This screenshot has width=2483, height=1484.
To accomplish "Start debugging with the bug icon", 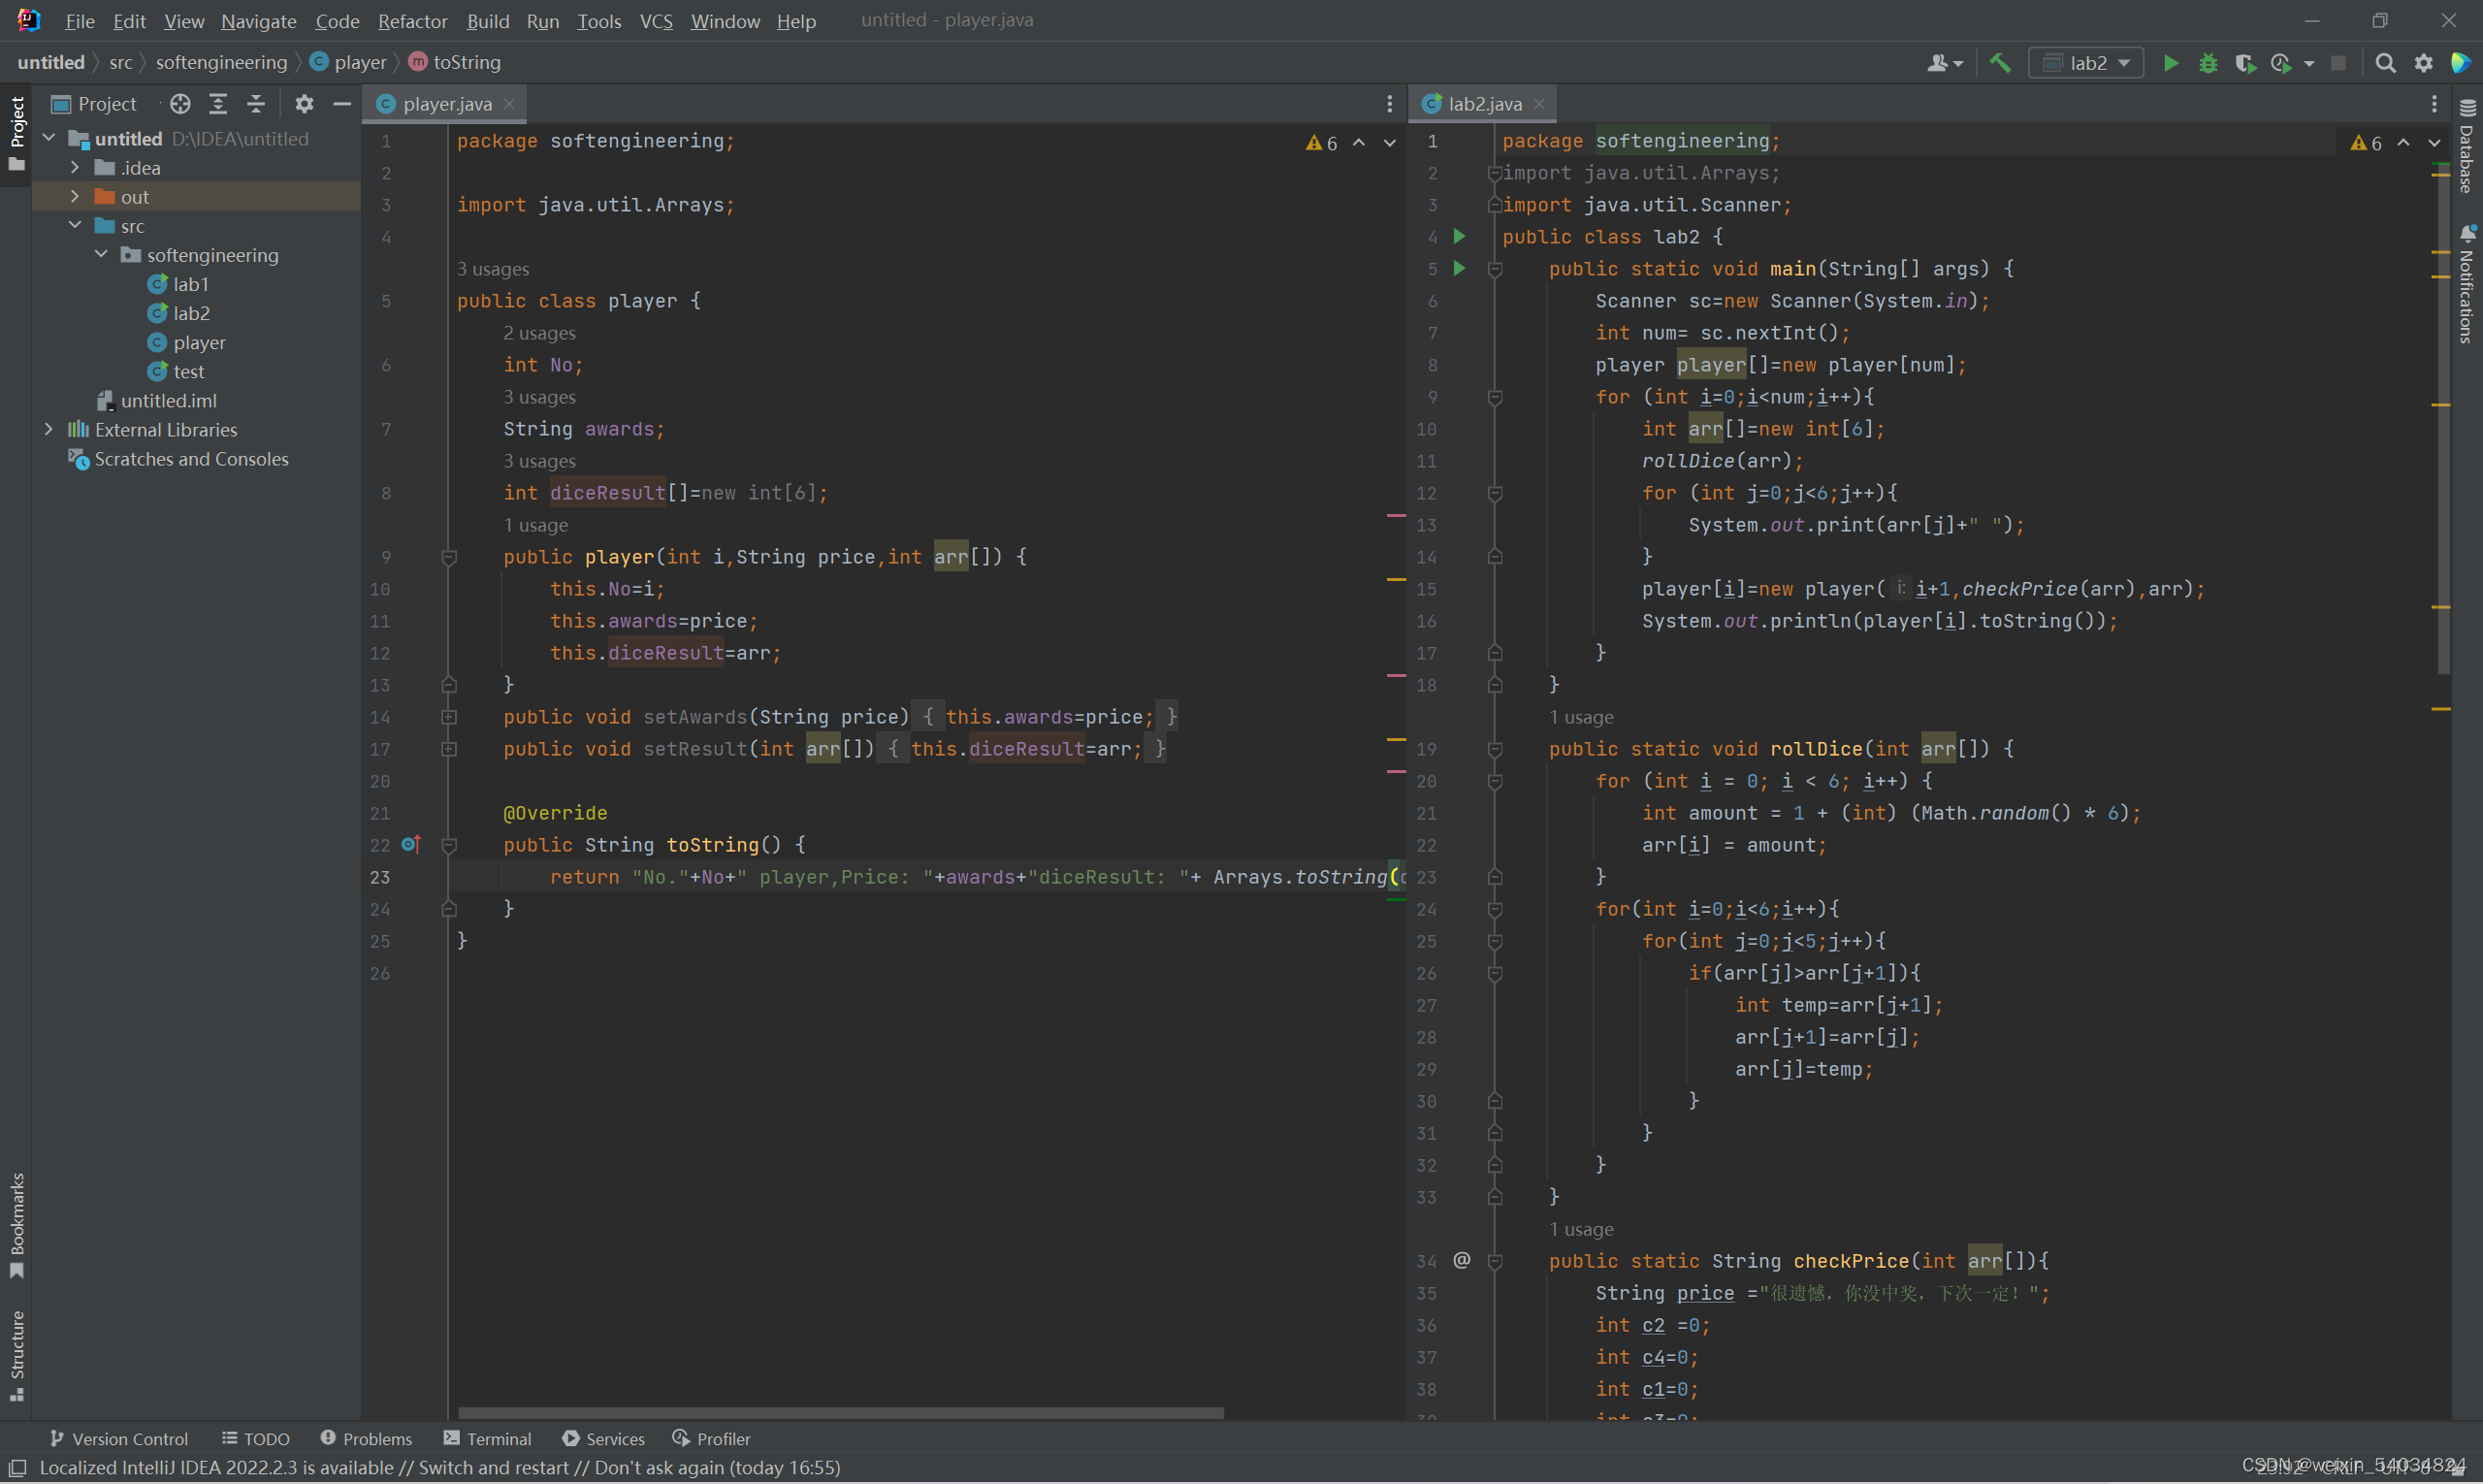I will click(x=2208, y=63).
